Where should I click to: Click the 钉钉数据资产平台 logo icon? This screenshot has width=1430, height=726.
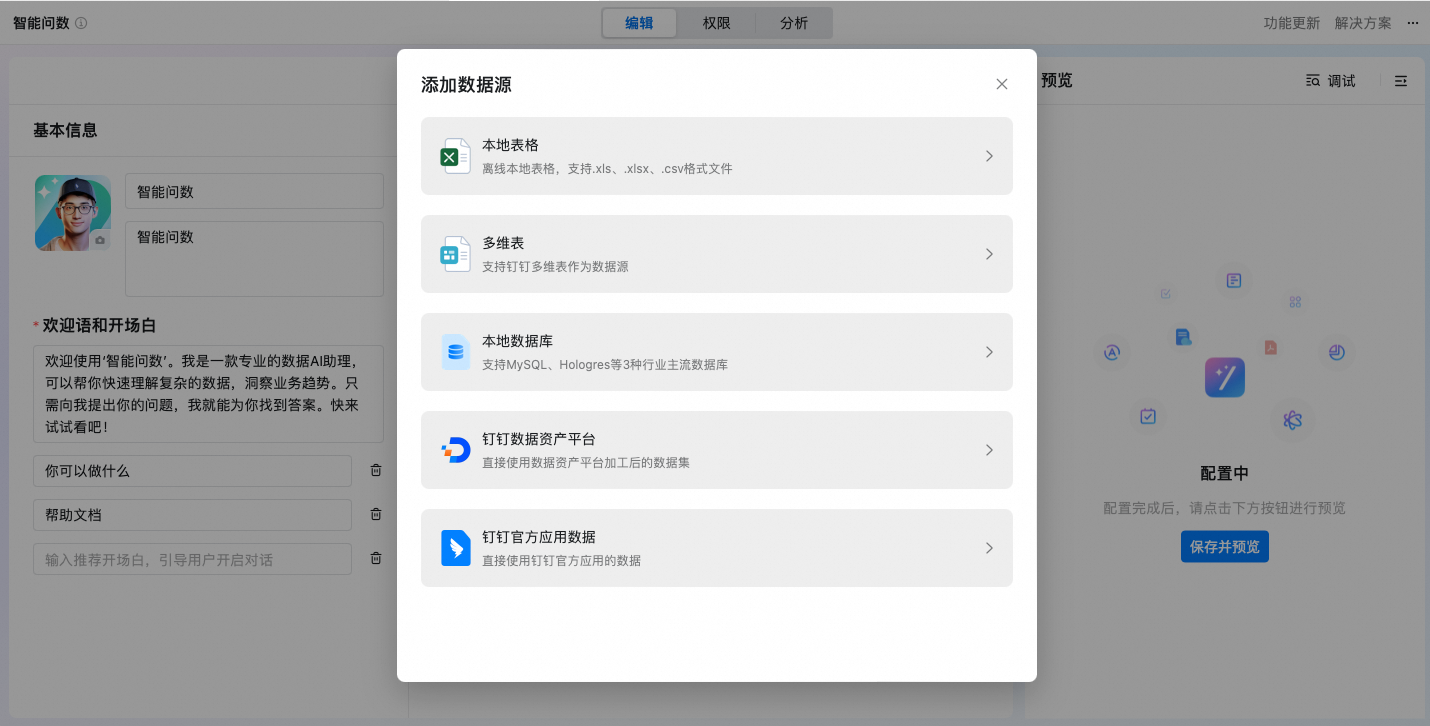coord(456,450)
